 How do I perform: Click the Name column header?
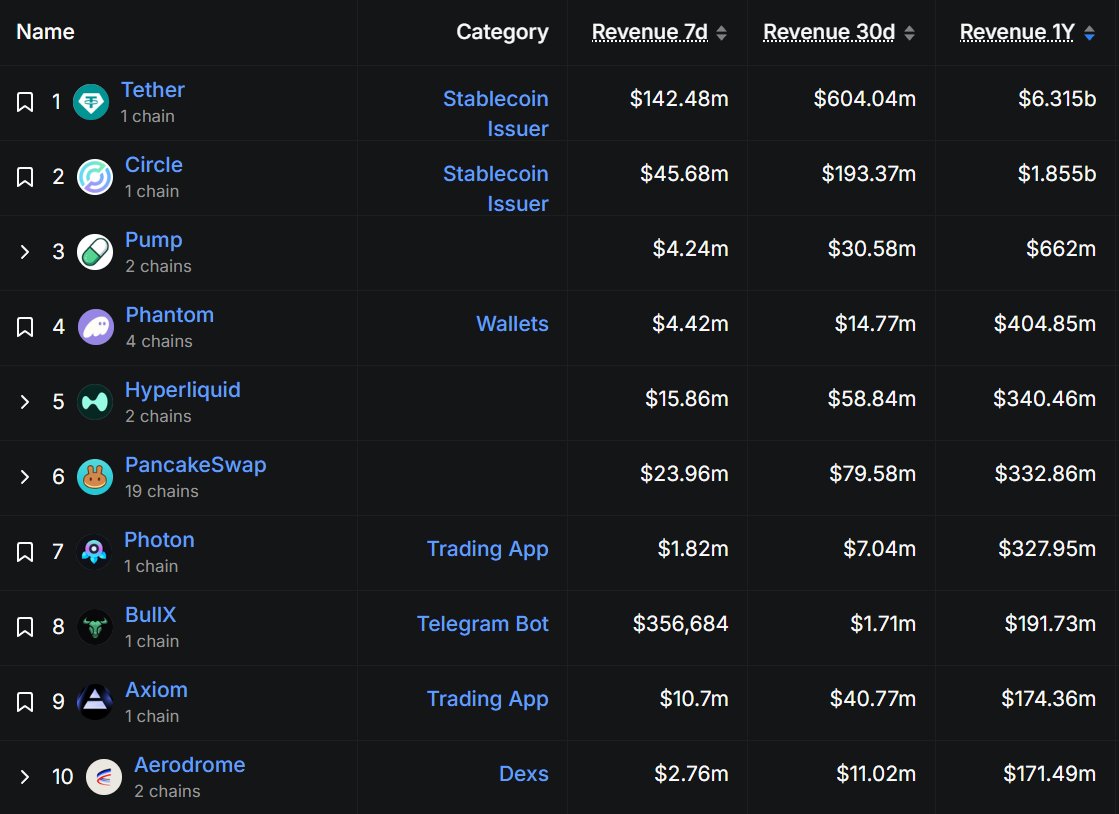pos(46,32)
